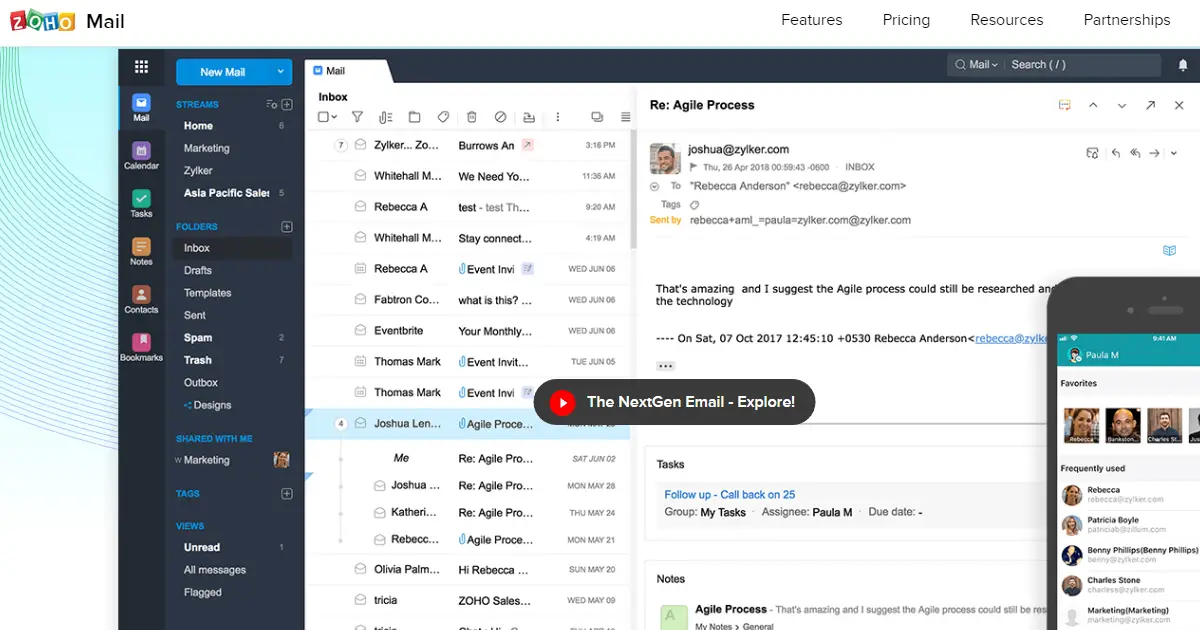The width and height of the screenshot is (1200, 630).
Task: Expand recipient details arrow beside To
Action: click(654, 186)
